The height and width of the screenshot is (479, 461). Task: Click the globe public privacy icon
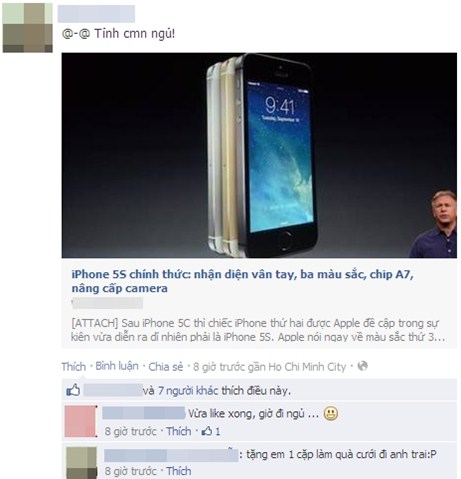point(362,366)
